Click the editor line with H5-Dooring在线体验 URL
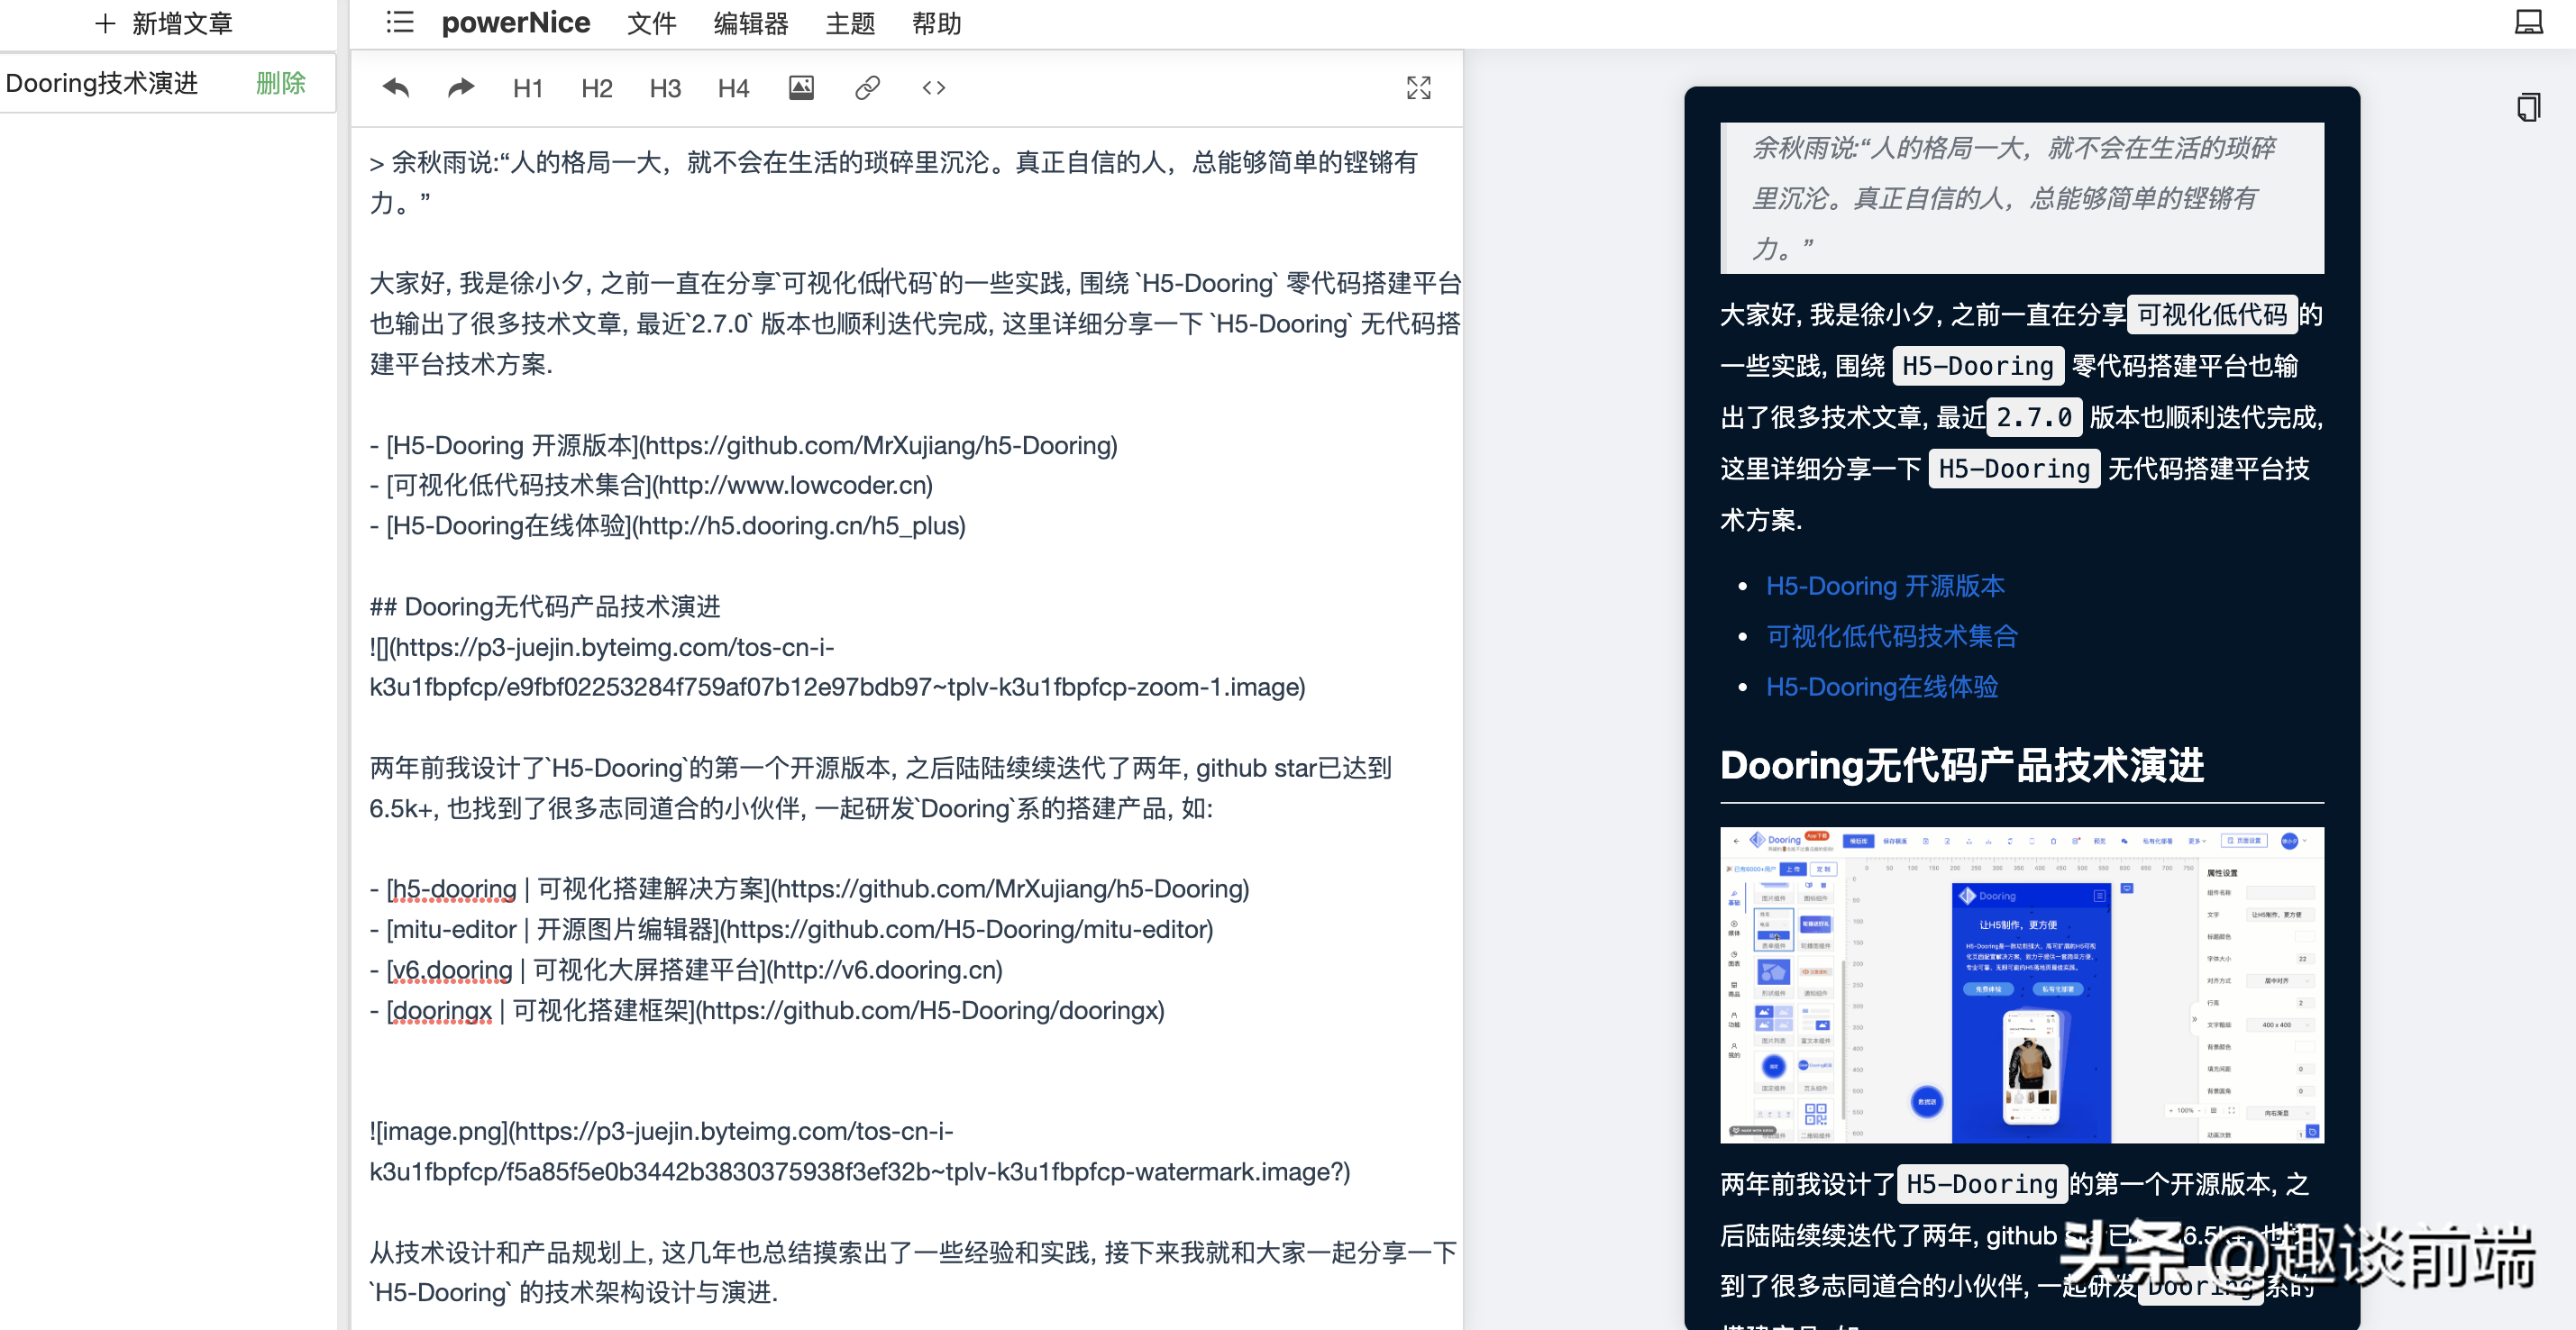 click(x=668, y=525)
